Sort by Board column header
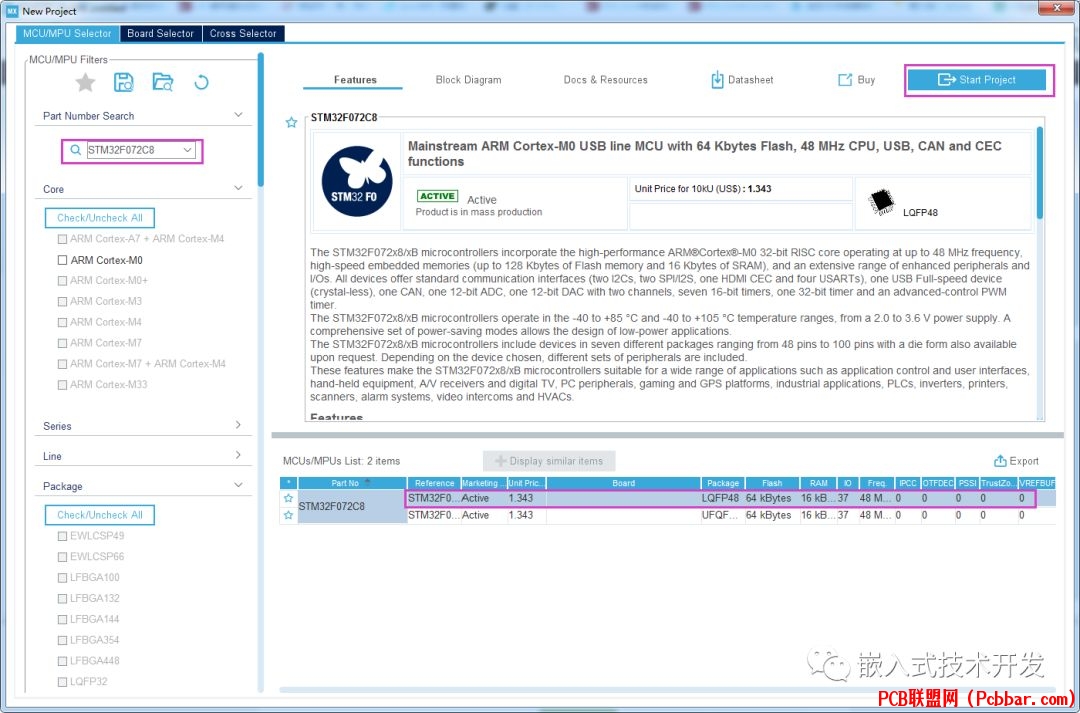Viewport: 1080px width, 713px height. click(x=623, y=483)
